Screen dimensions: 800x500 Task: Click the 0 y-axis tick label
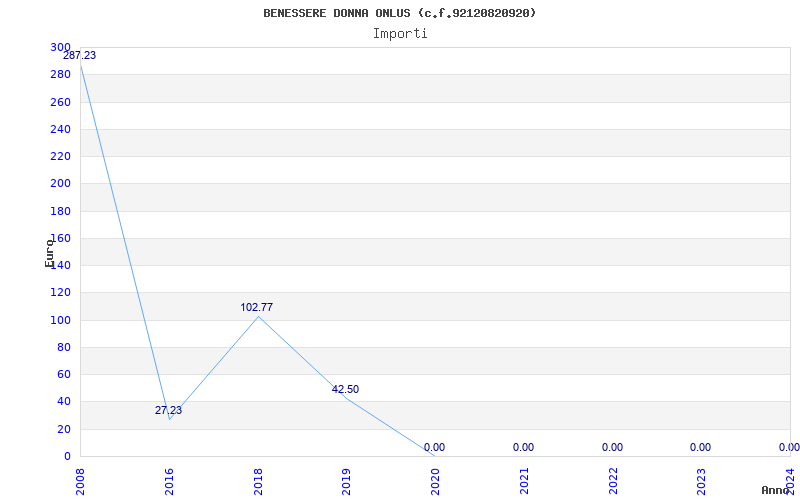[x=67, y=457]
